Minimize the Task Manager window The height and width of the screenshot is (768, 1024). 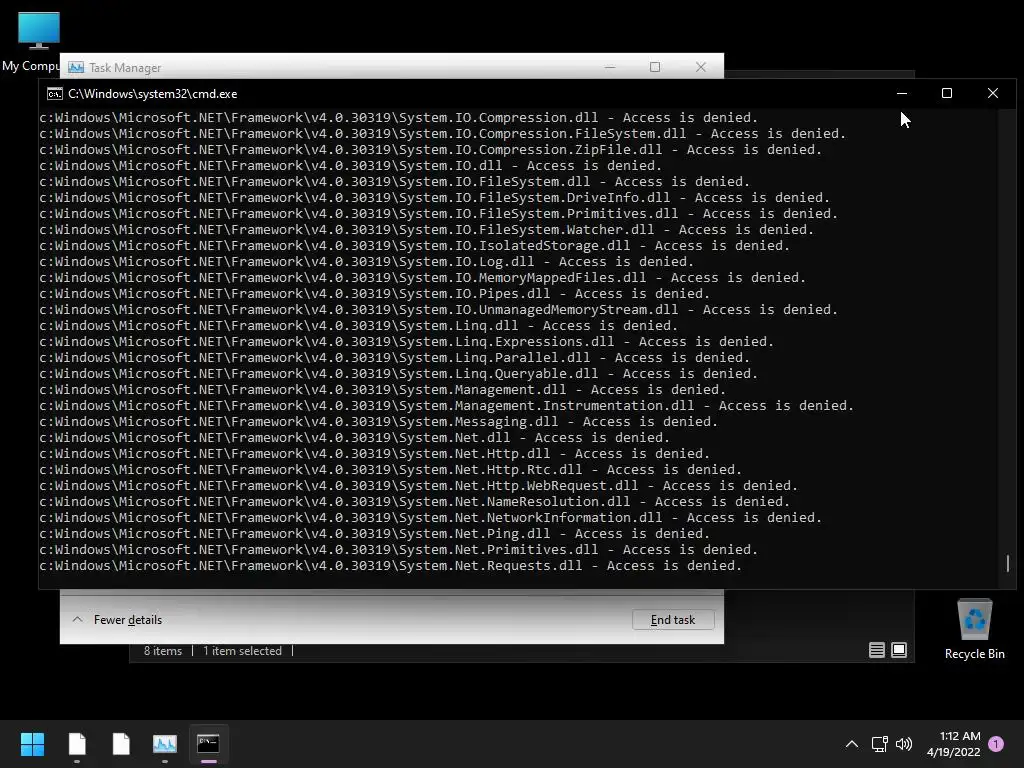pyautogui.click(x=610, y=67)
